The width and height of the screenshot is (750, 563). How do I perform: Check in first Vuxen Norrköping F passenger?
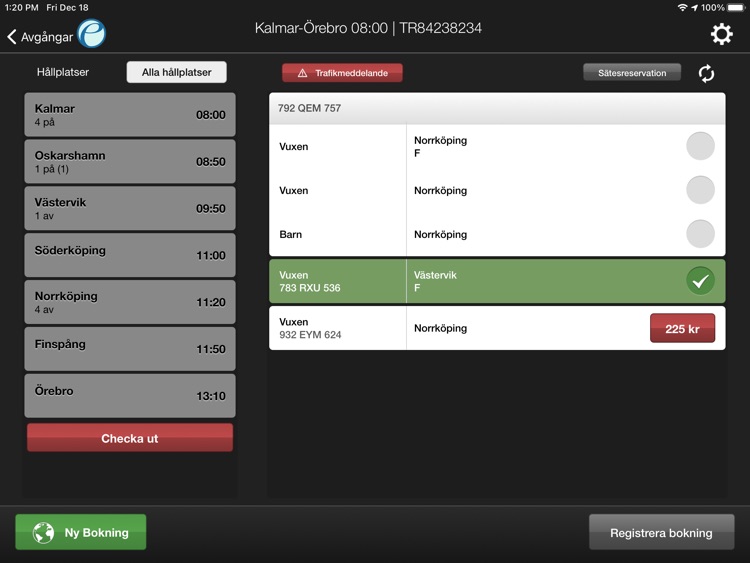pyautogui.click(x=700, y=146)
